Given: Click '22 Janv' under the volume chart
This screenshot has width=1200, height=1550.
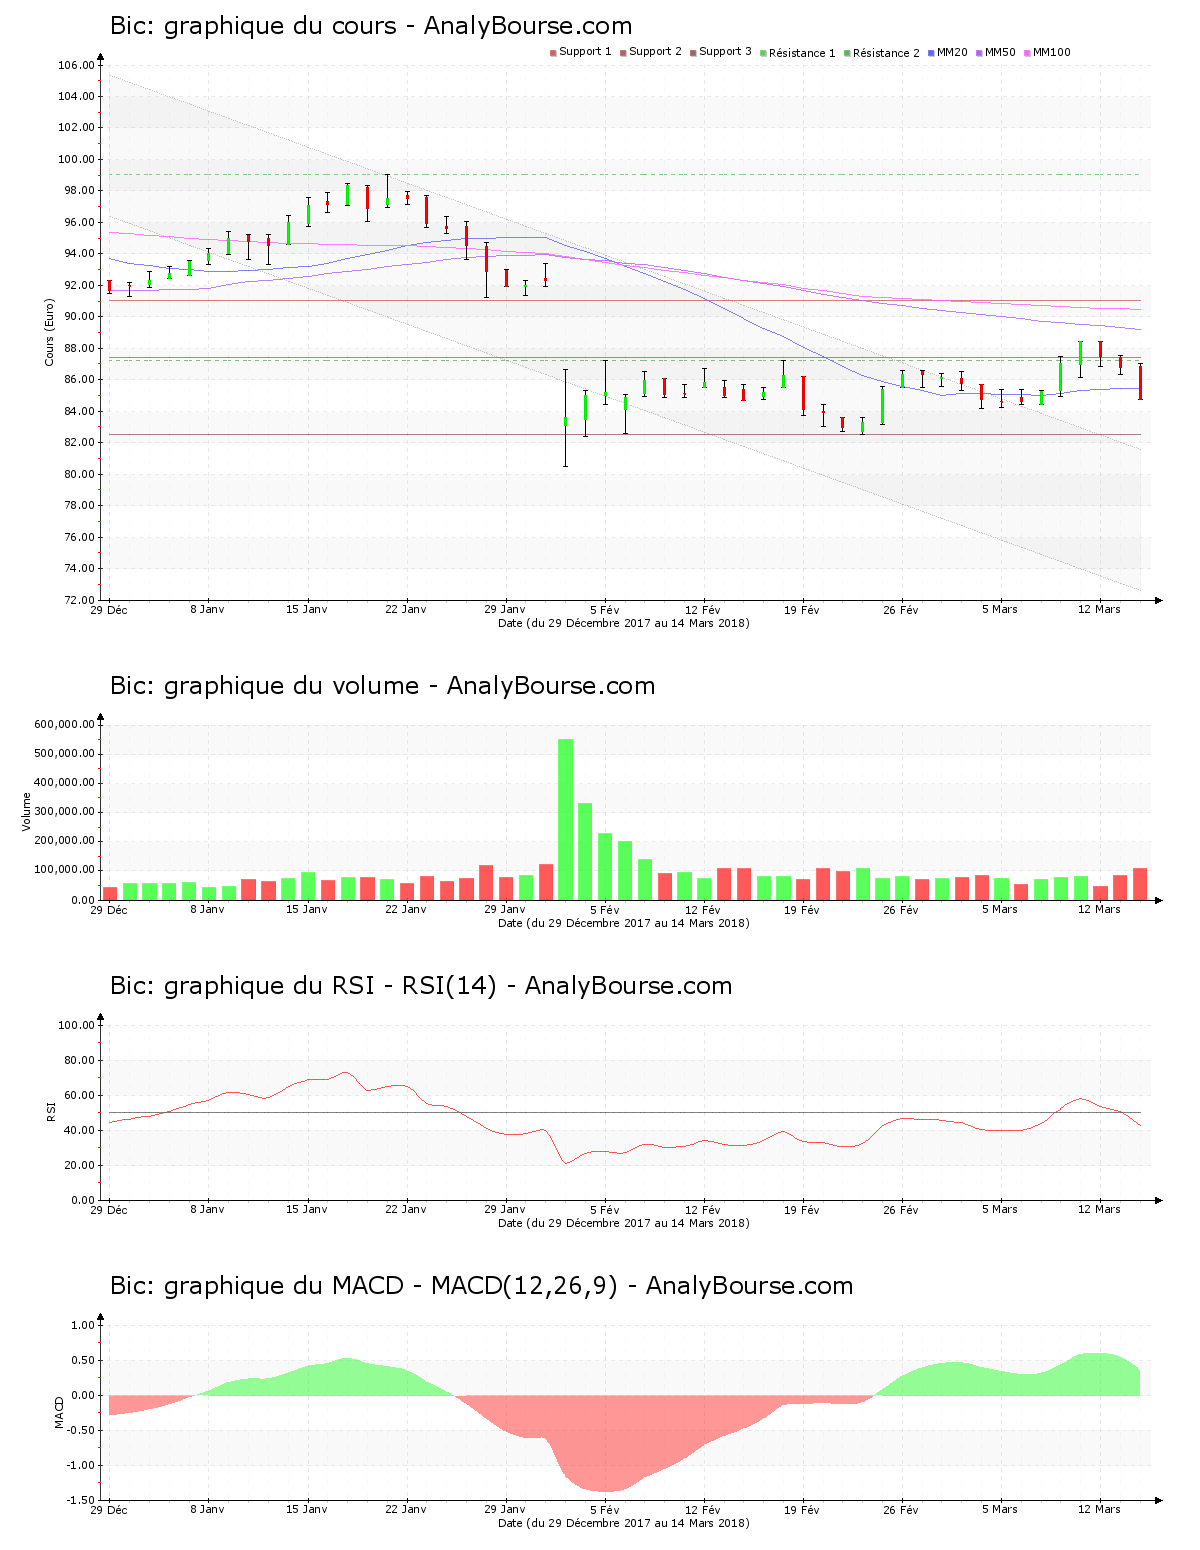Looking at the screenshot, I should pos(406,909).
